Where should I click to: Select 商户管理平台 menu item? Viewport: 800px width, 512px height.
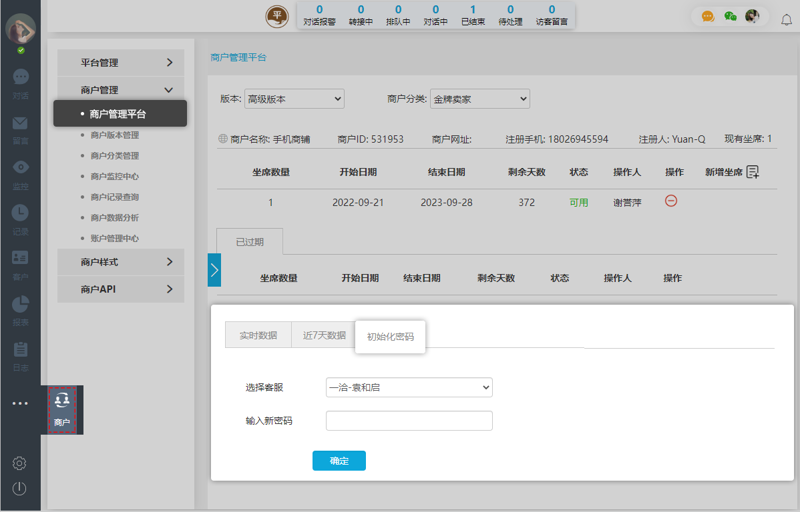tap(120, 114)
